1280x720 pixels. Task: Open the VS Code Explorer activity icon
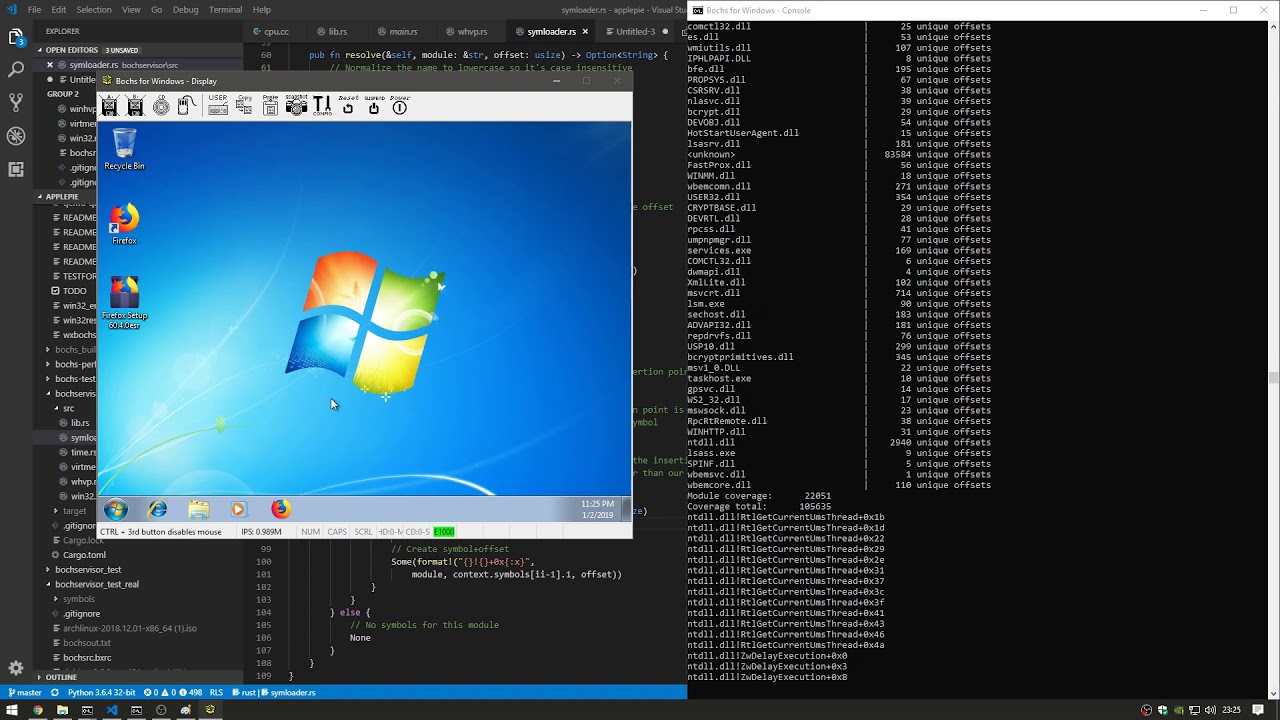(x=16, y=37)
